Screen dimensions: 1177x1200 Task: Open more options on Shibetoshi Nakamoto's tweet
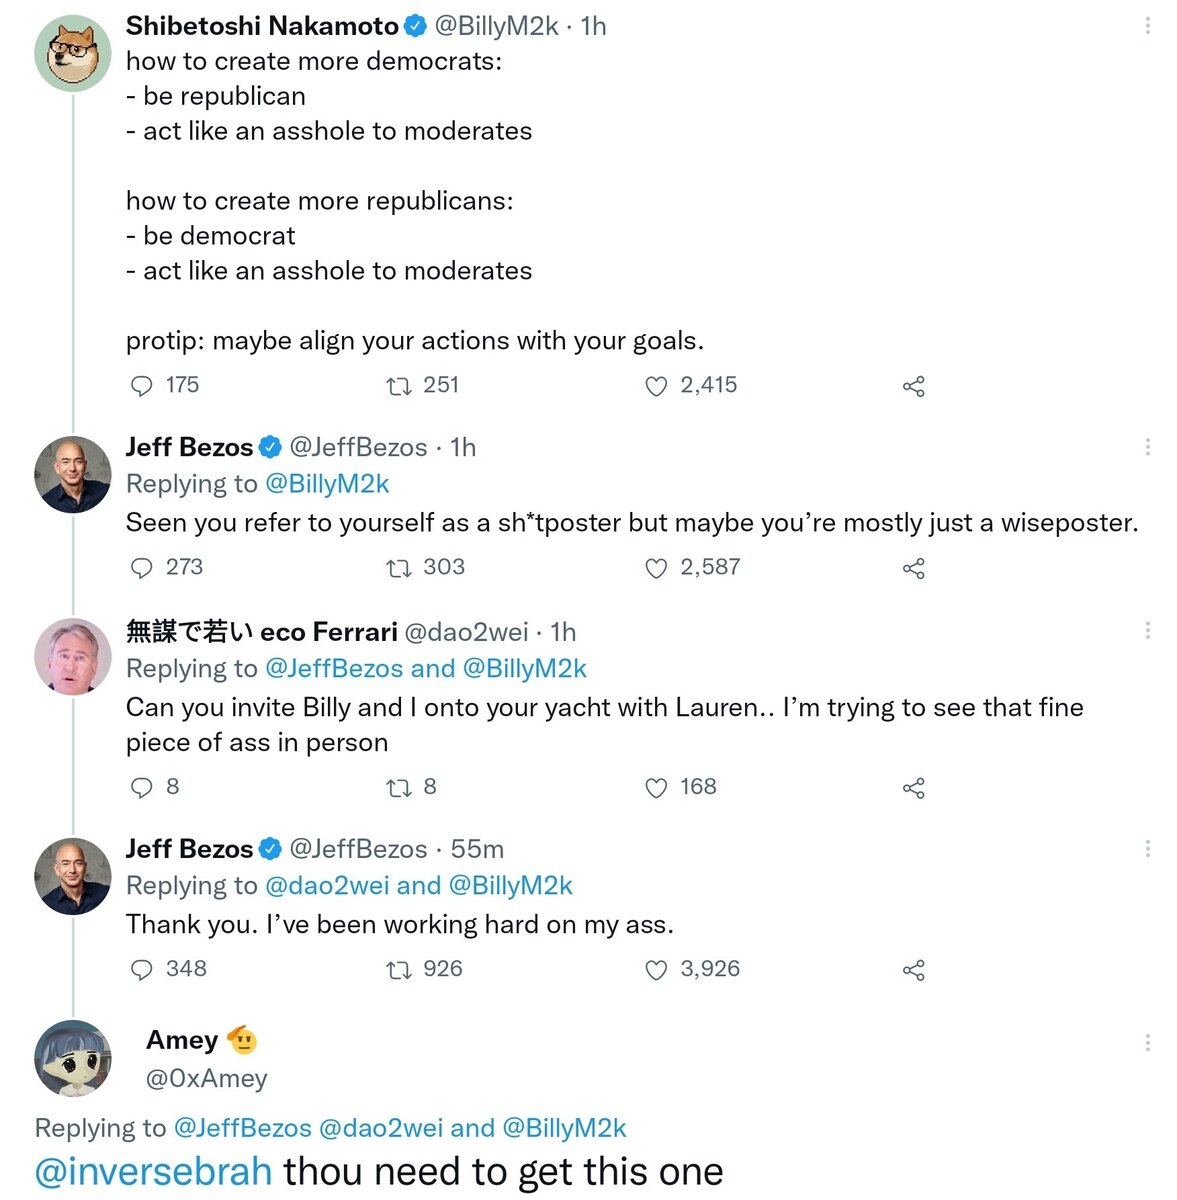pyautogui.click(x=1147, y=26)
